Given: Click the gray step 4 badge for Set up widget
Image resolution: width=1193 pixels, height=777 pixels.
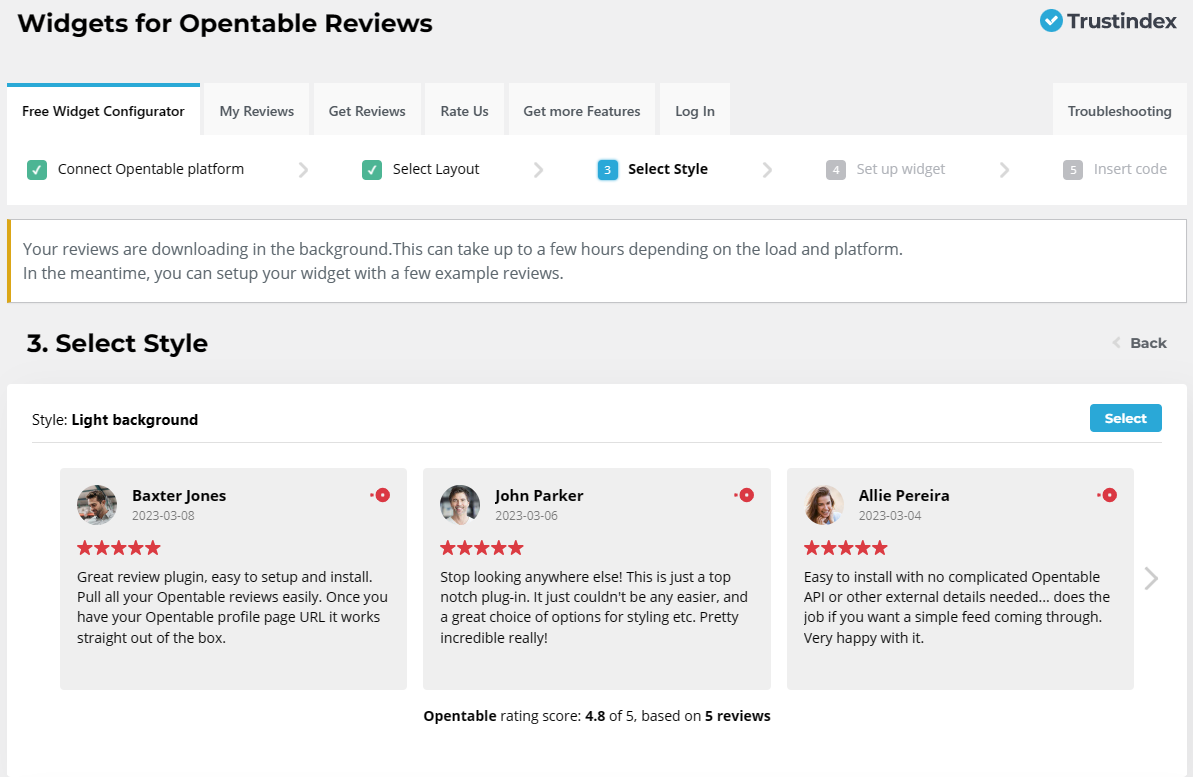Looking at the screenshot, I should pos(836,170).
